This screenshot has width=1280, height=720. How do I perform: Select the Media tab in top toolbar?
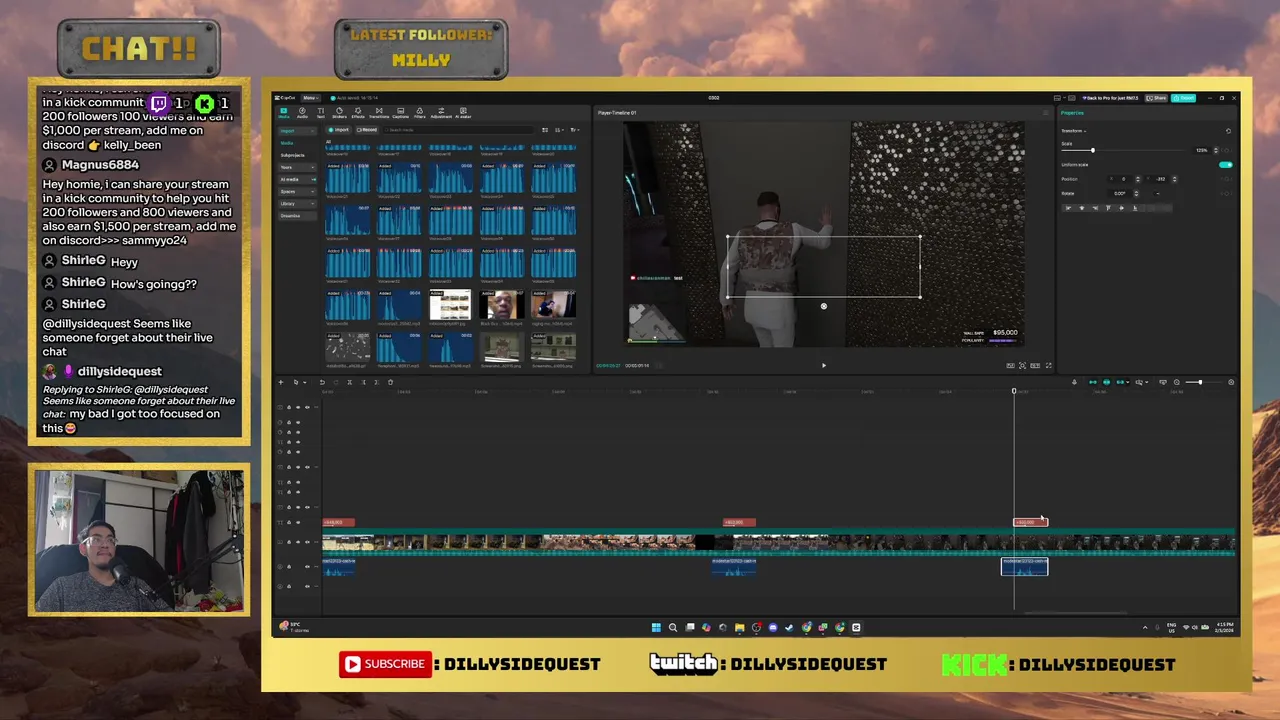[x=284, y=113]
